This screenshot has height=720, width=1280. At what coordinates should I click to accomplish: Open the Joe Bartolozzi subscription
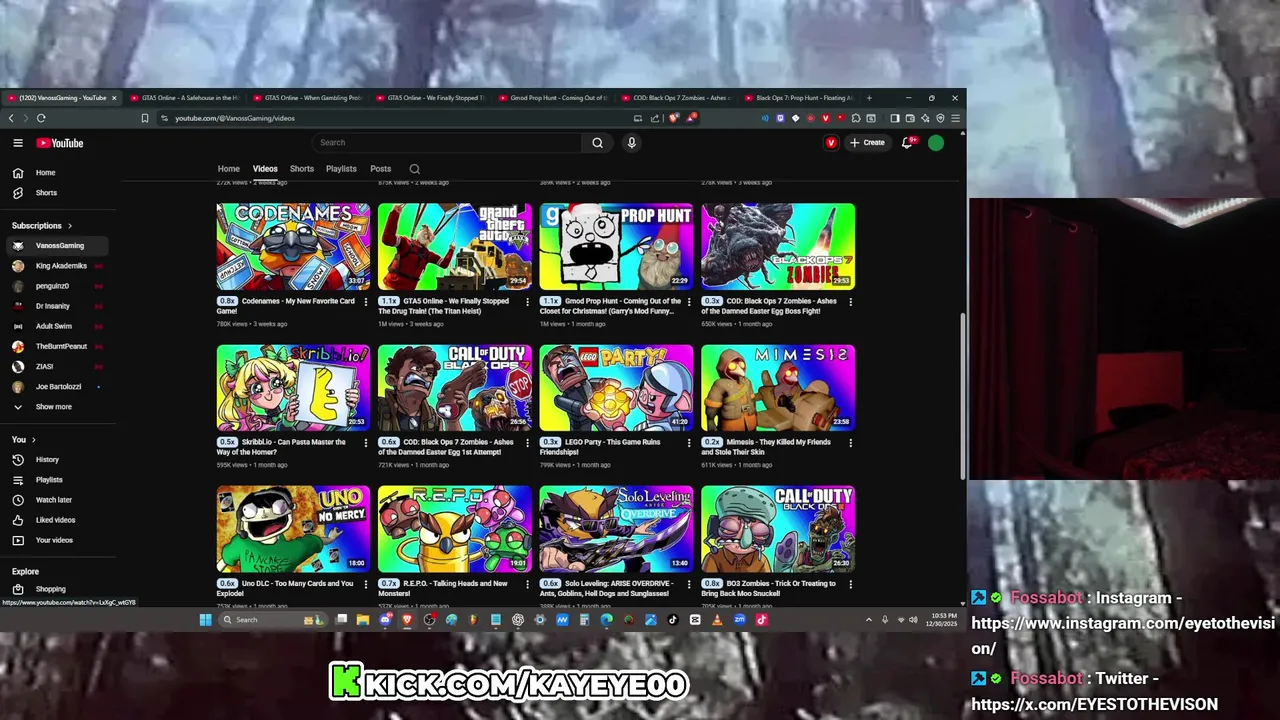click(59, 386)
